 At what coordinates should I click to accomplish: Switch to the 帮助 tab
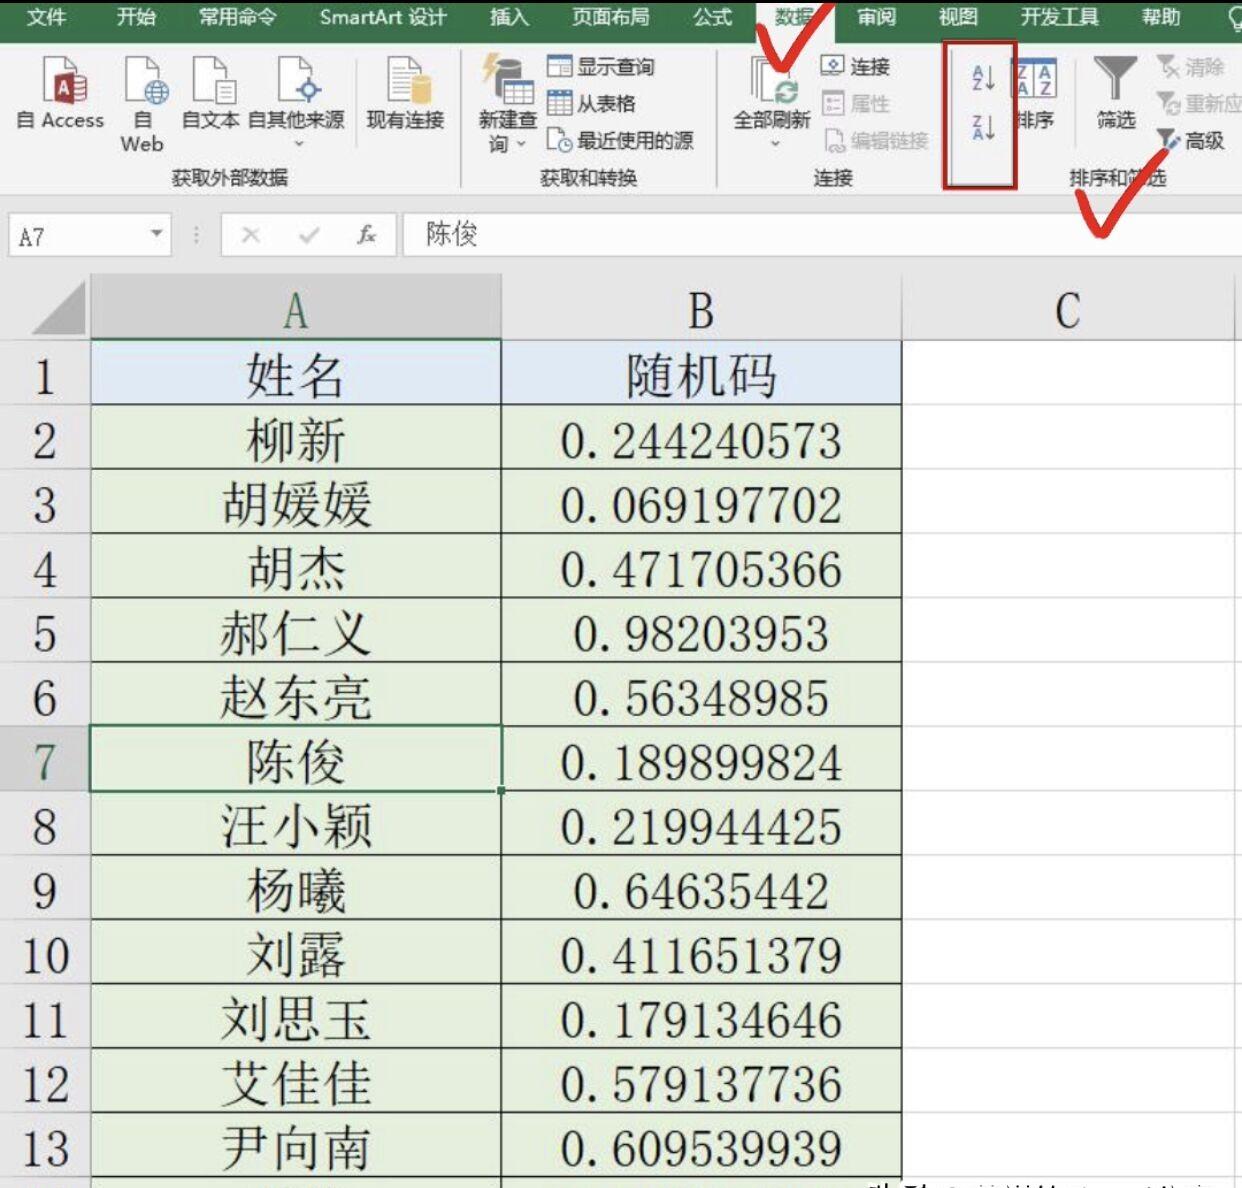point(1161,17)
